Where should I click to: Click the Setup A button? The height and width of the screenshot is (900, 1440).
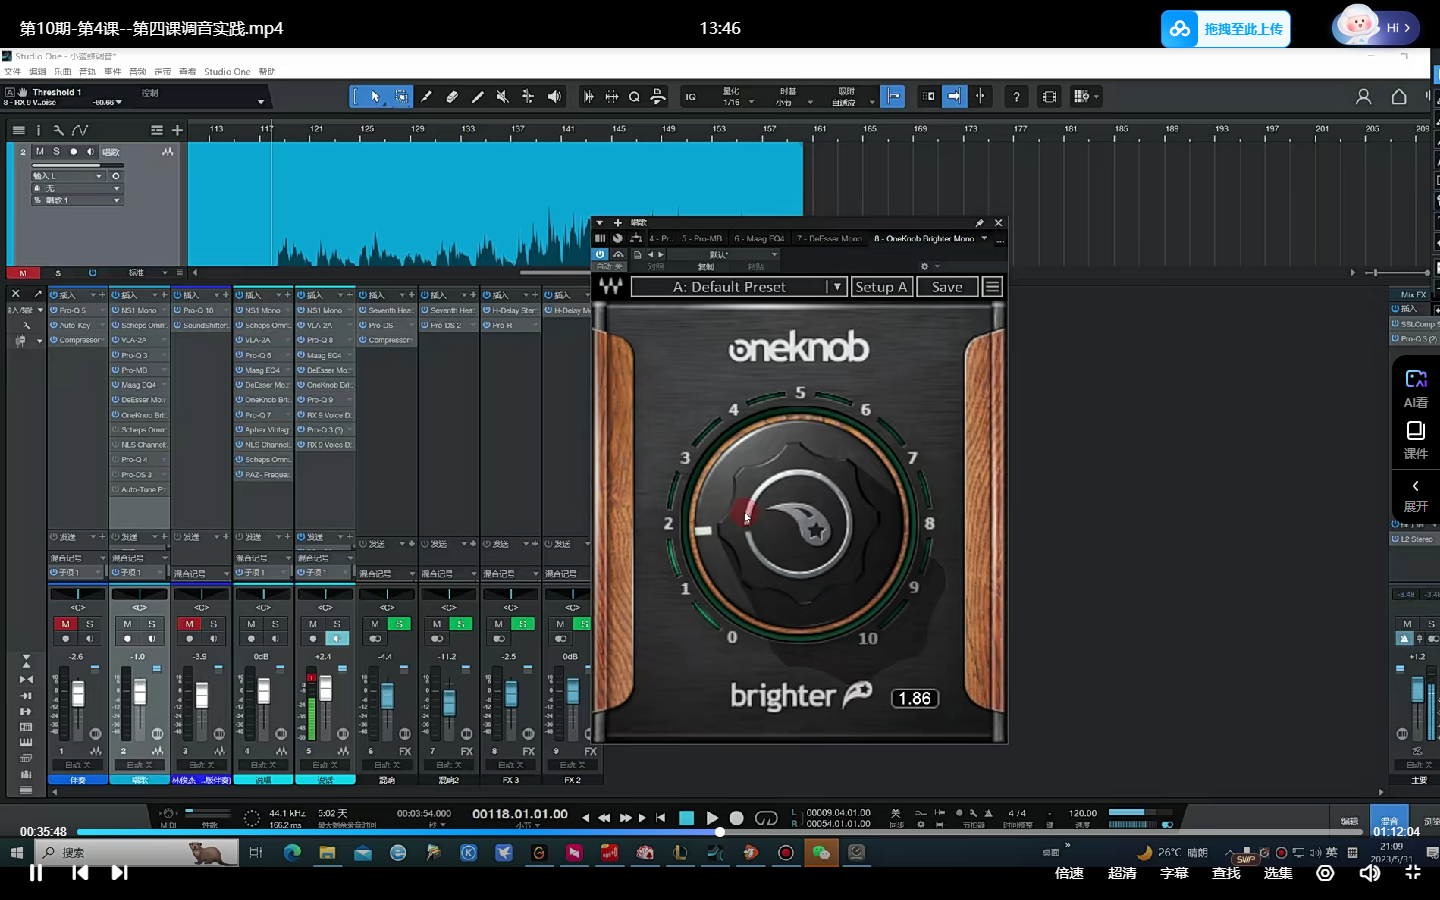click(881, 287)
